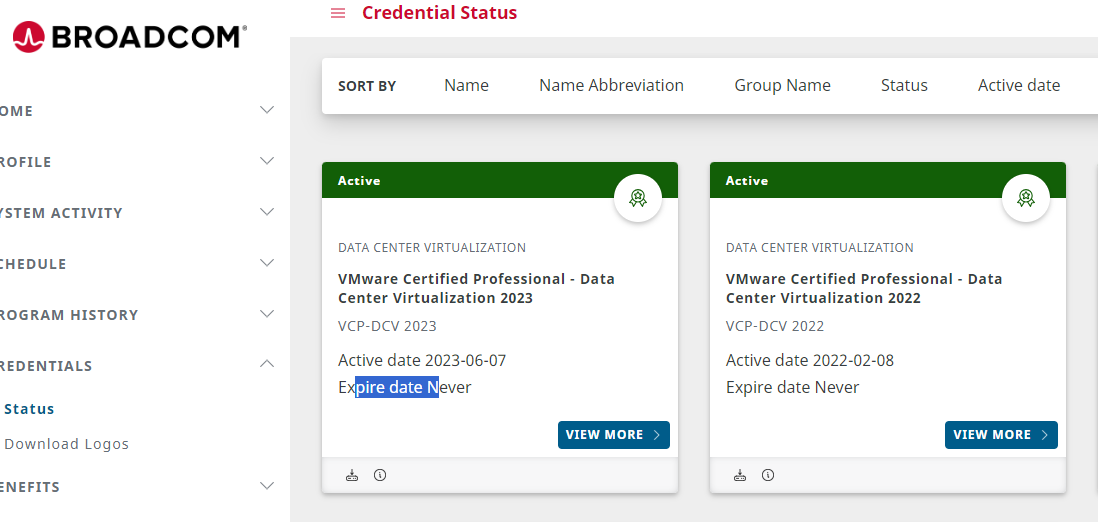Open the Profile sidebar menu item
The height and width of the screenshot is (522, 1098).
pyautogui.click(x=26, y=162)
